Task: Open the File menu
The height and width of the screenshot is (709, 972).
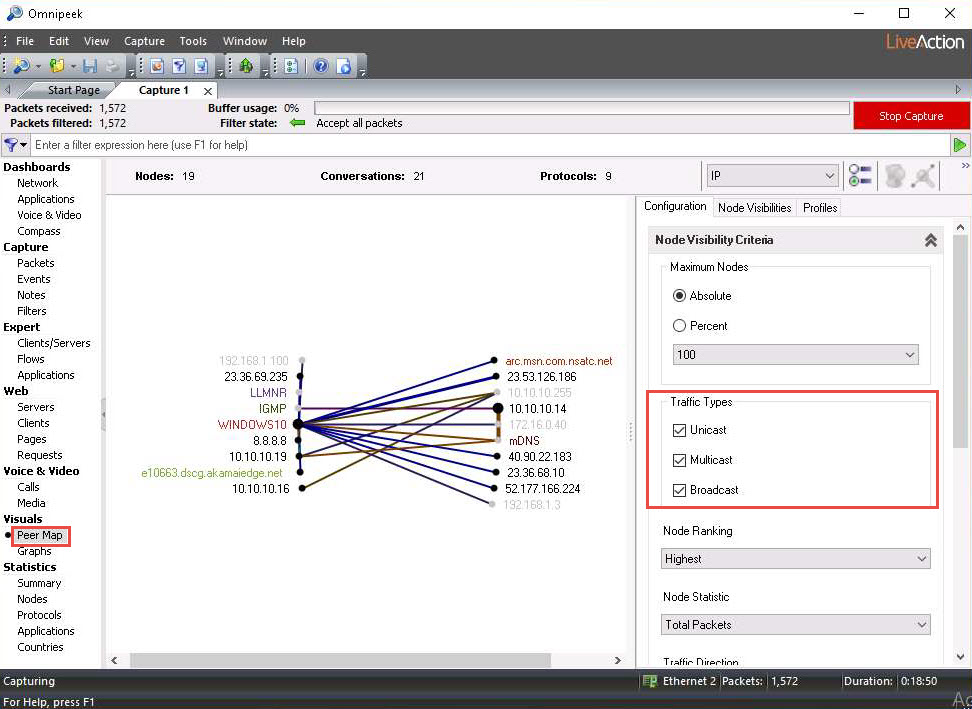Action: click(25, 41)
